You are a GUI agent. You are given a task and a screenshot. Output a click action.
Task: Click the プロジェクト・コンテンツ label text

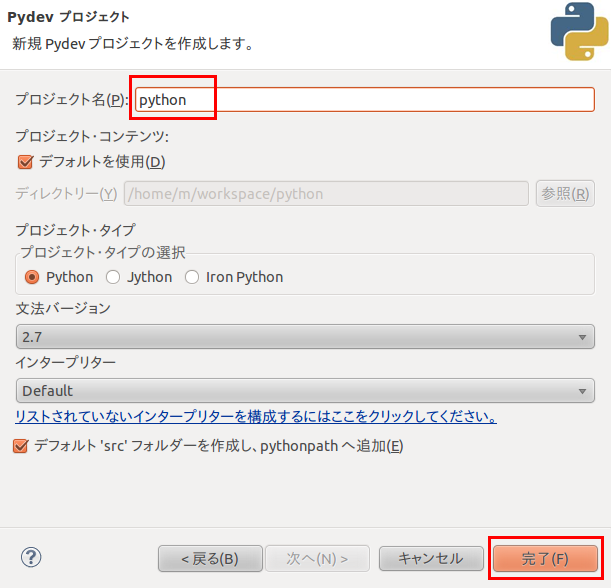[x=92, y=136]
